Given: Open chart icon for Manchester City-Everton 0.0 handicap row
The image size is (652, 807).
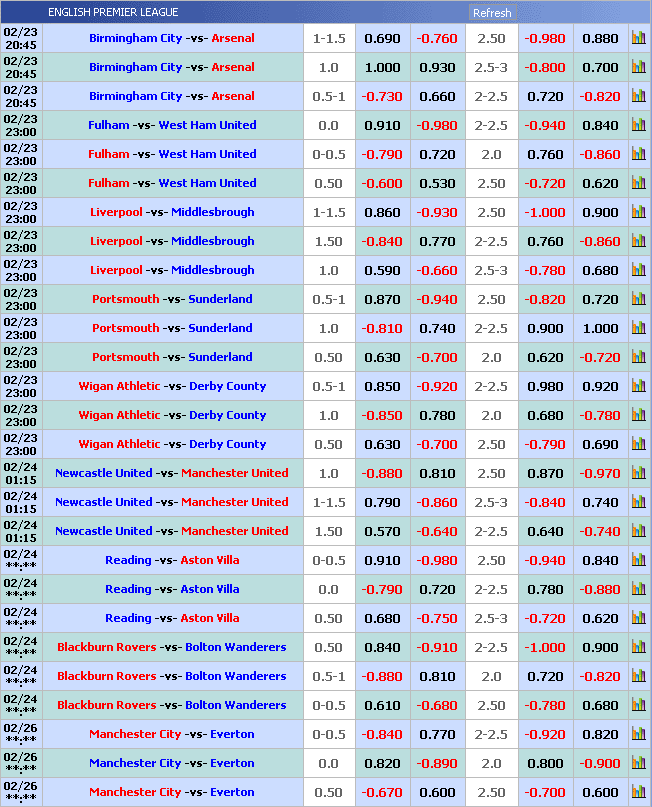Looking at the screenshot, I should [638, 763].
